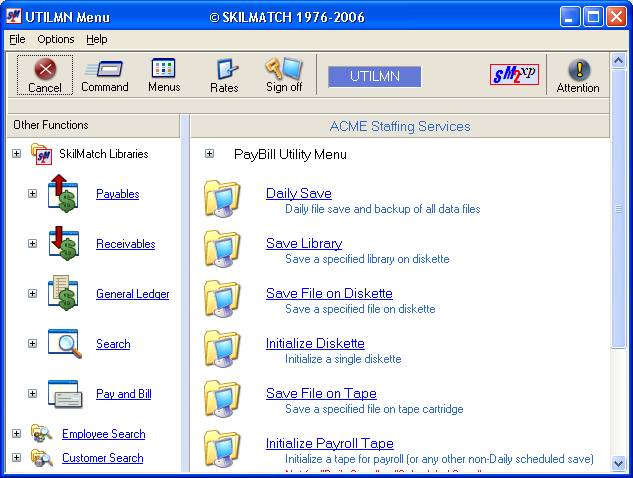Open the Customer Search link
633x478 pixels.
click(x=103, y=458)
